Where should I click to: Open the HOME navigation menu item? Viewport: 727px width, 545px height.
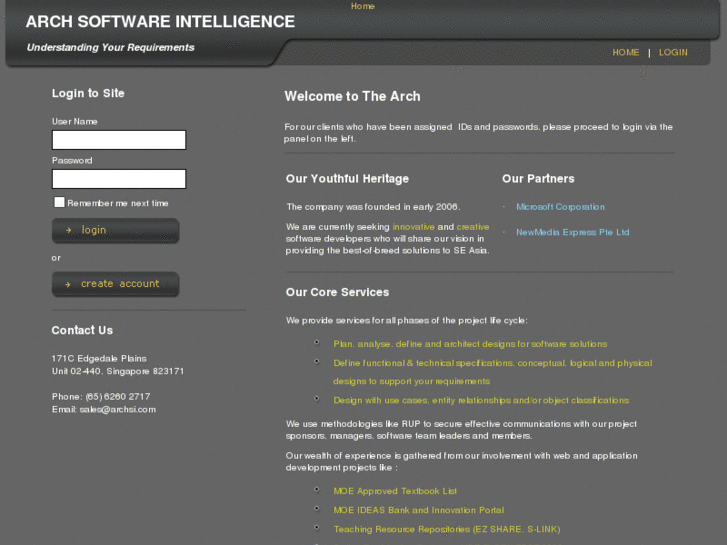pyautogui.click(x=625, y=52)
